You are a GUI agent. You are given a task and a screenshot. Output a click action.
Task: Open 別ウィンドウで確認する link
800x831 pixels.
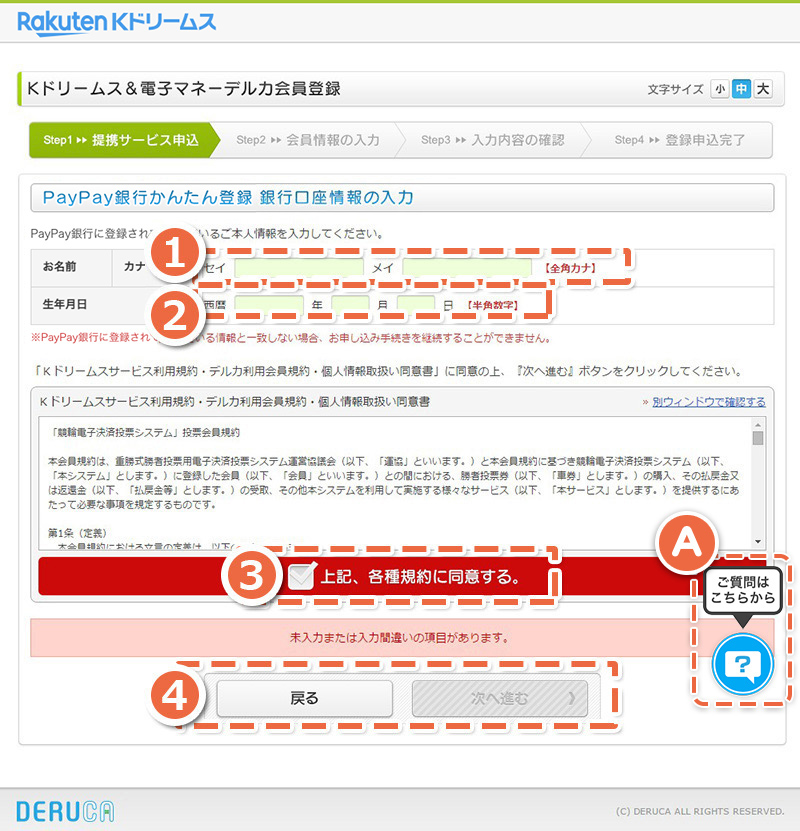(708, 402)
